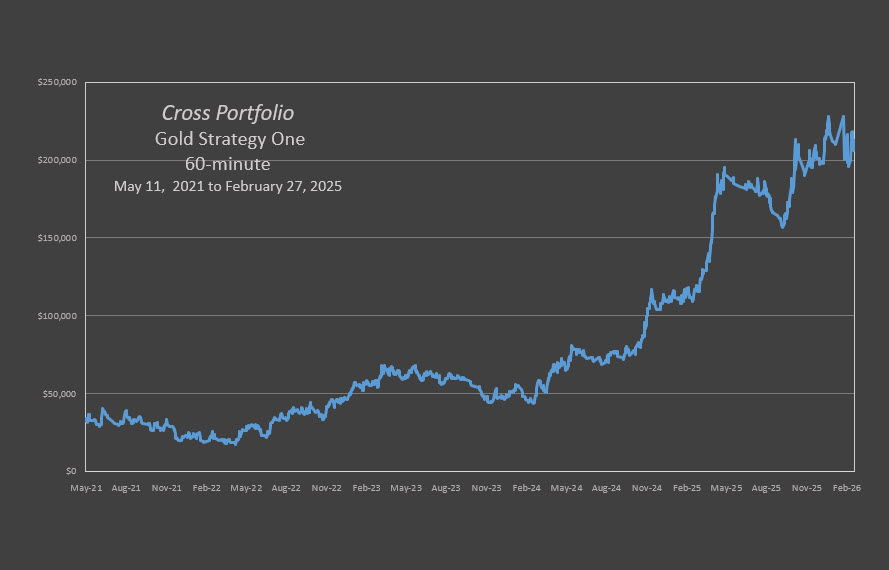The image size is (889, 570).
Task: Click the May-21 x-axis label
Action: click(x=86, y=488)
